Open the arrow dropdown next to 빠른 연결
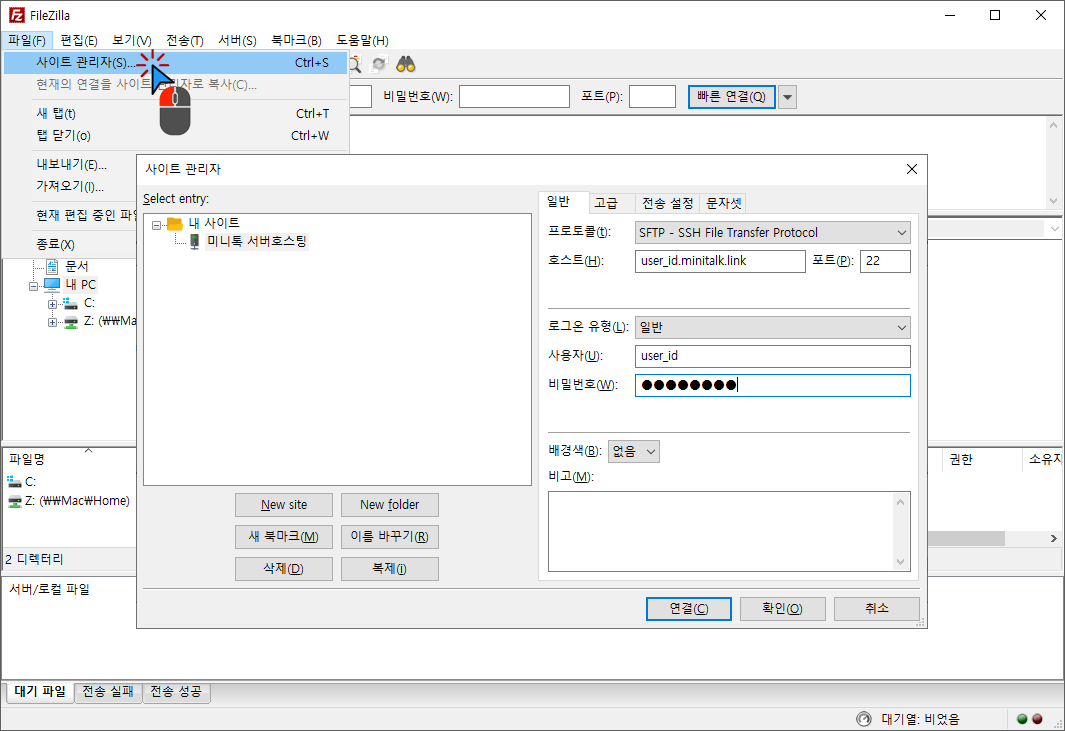 click(x=787, y=97)
